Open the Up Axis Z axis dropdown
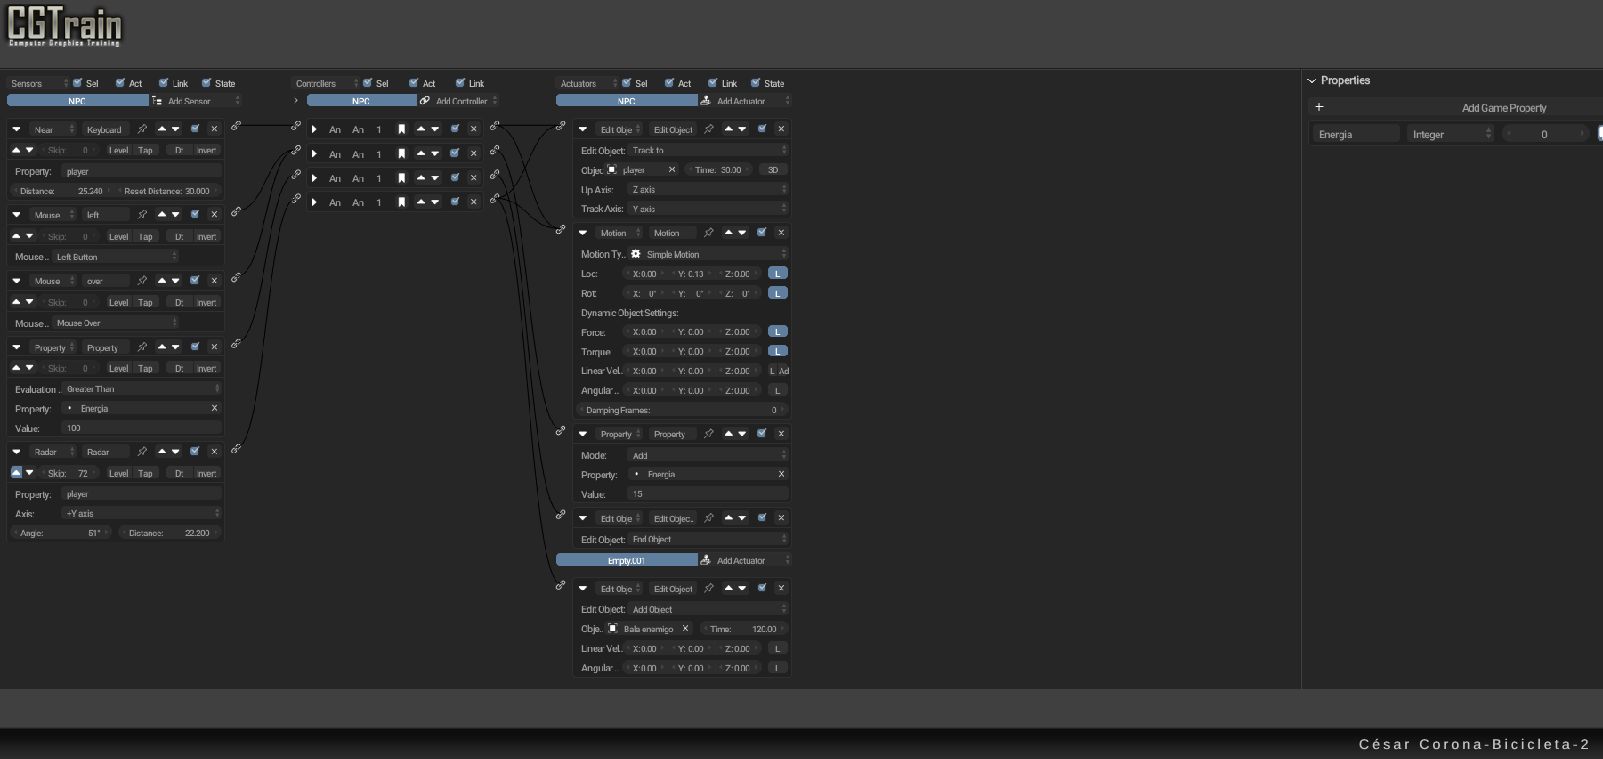 [x=707, y=189]
